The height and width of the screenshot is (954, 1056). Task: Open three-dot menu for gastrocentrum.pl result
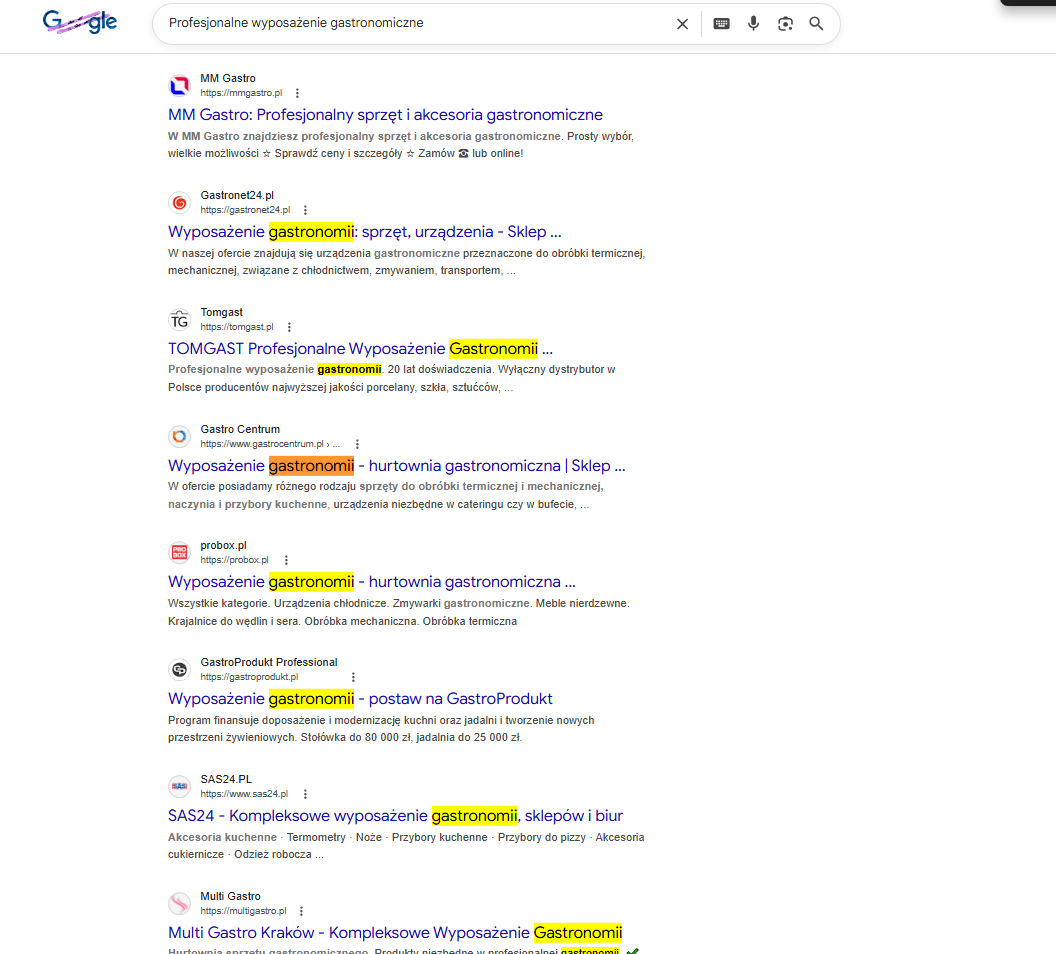pyautogui.click(x=357, y=444)
